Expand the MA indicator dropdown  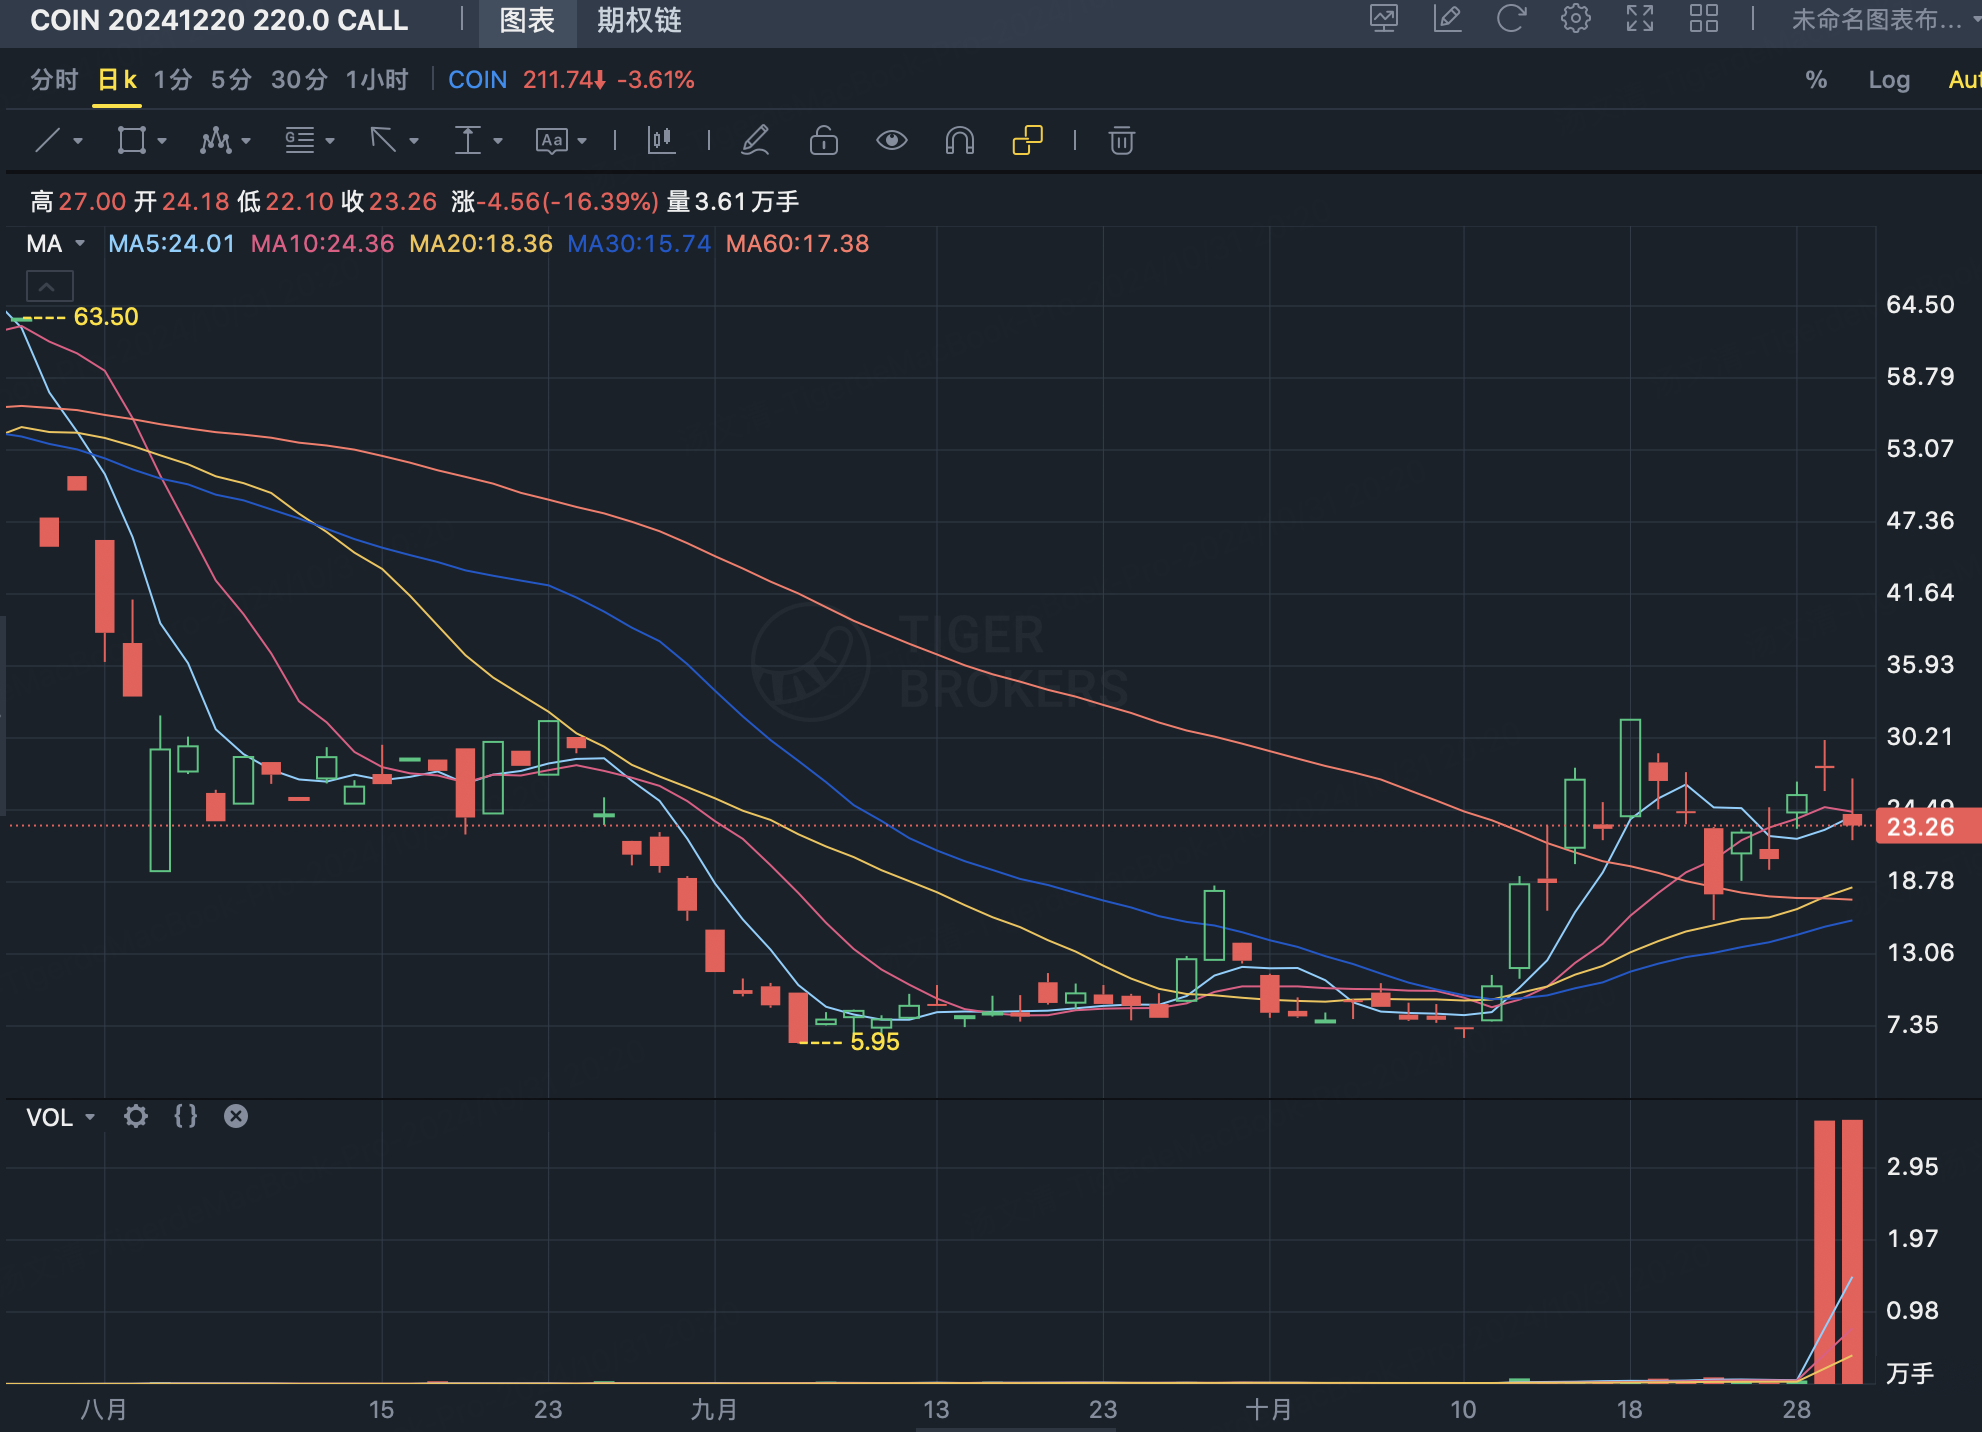80,244
